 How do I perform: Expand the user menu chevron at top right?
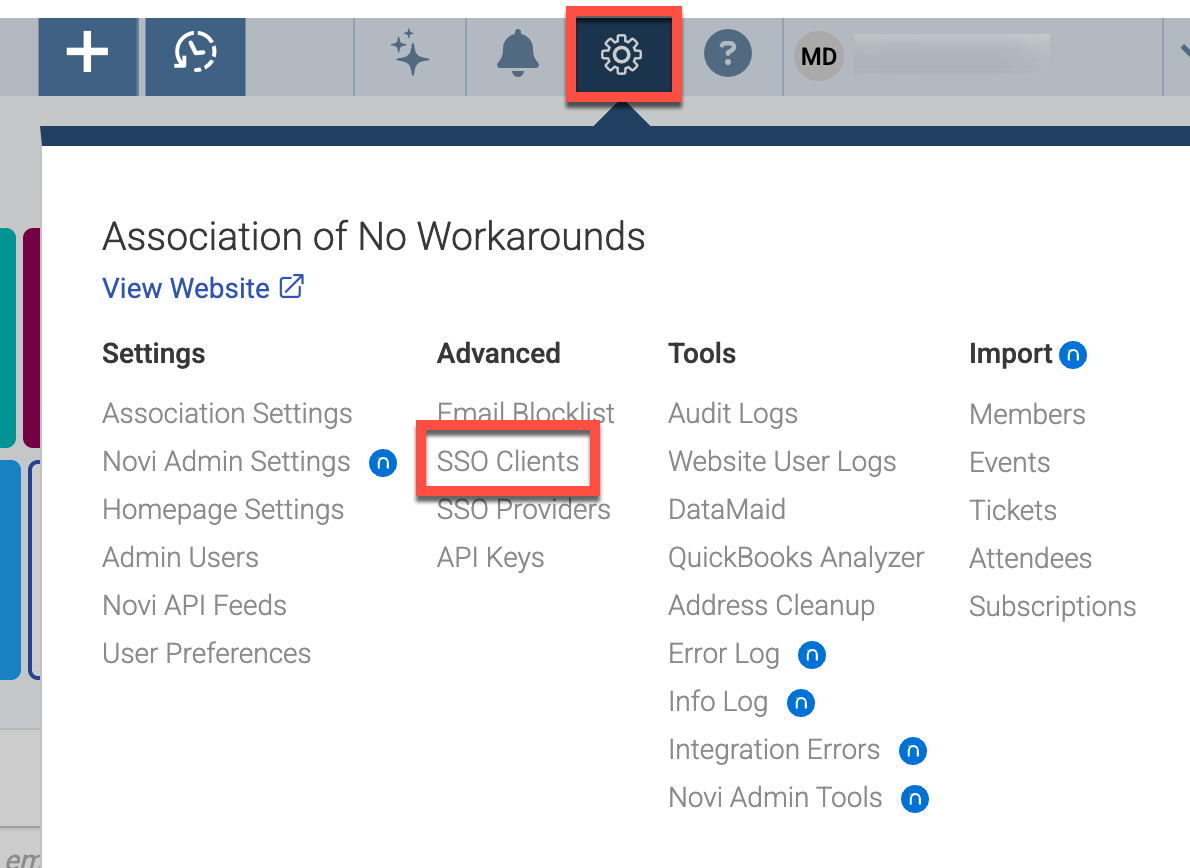1184,52
